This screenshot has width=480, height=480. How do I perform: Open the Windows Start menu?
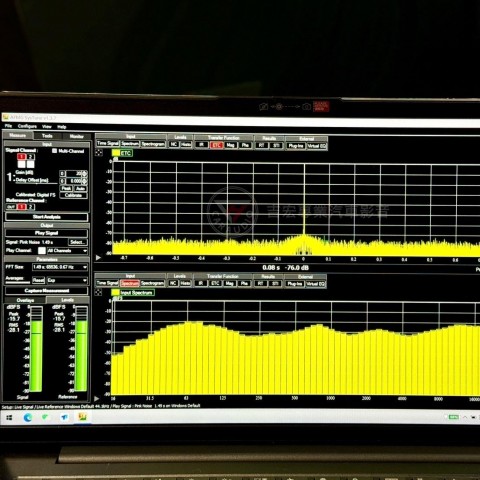(9, 417)
